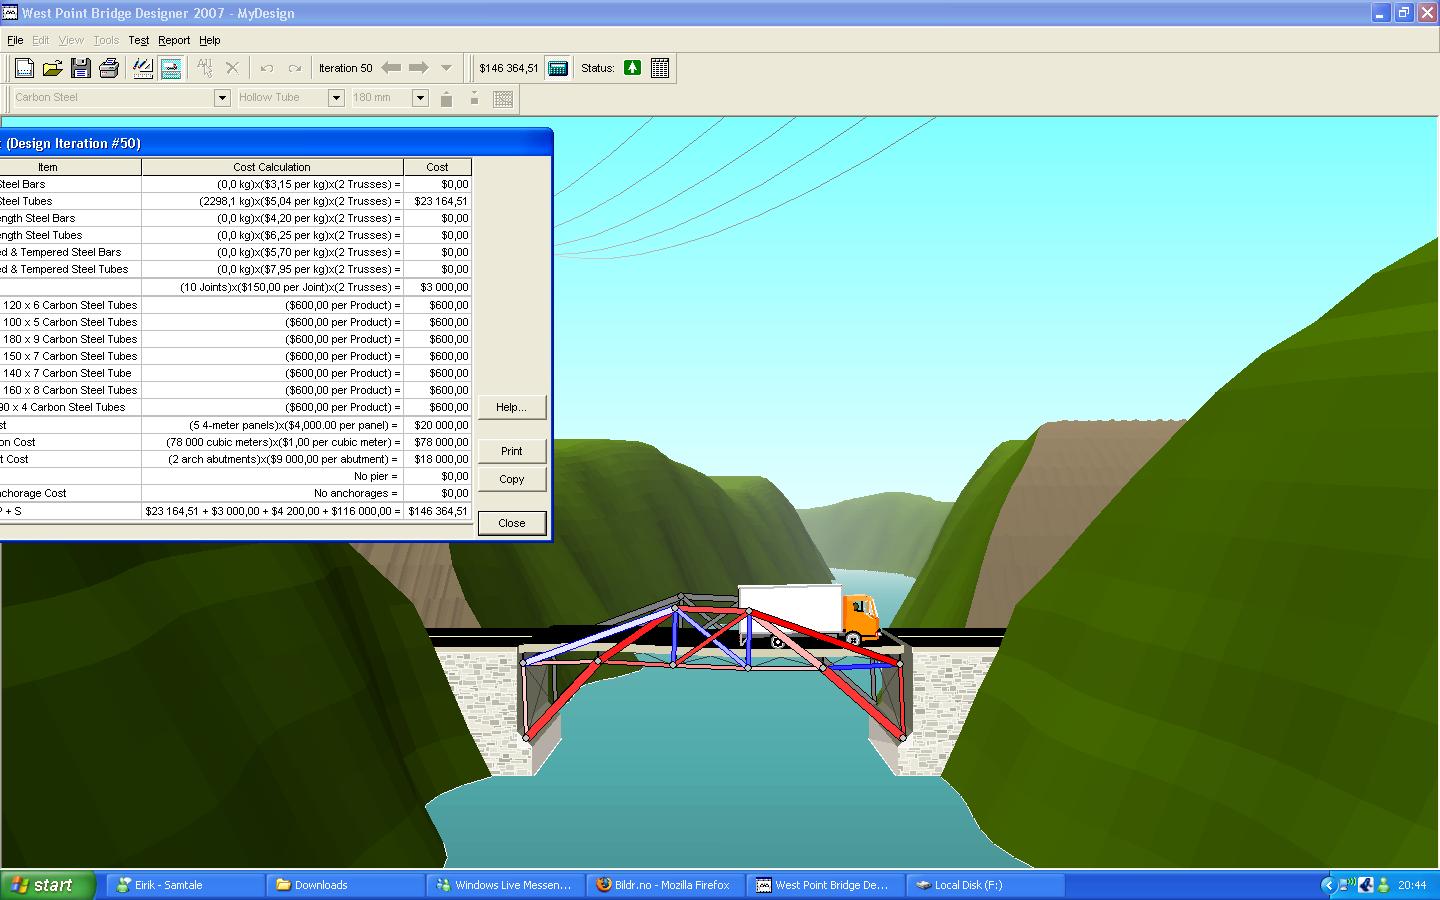This screenshot has height=900, width=1440.
Task: Switch to the Drawing Board mode icon
Action: (143, 68)
